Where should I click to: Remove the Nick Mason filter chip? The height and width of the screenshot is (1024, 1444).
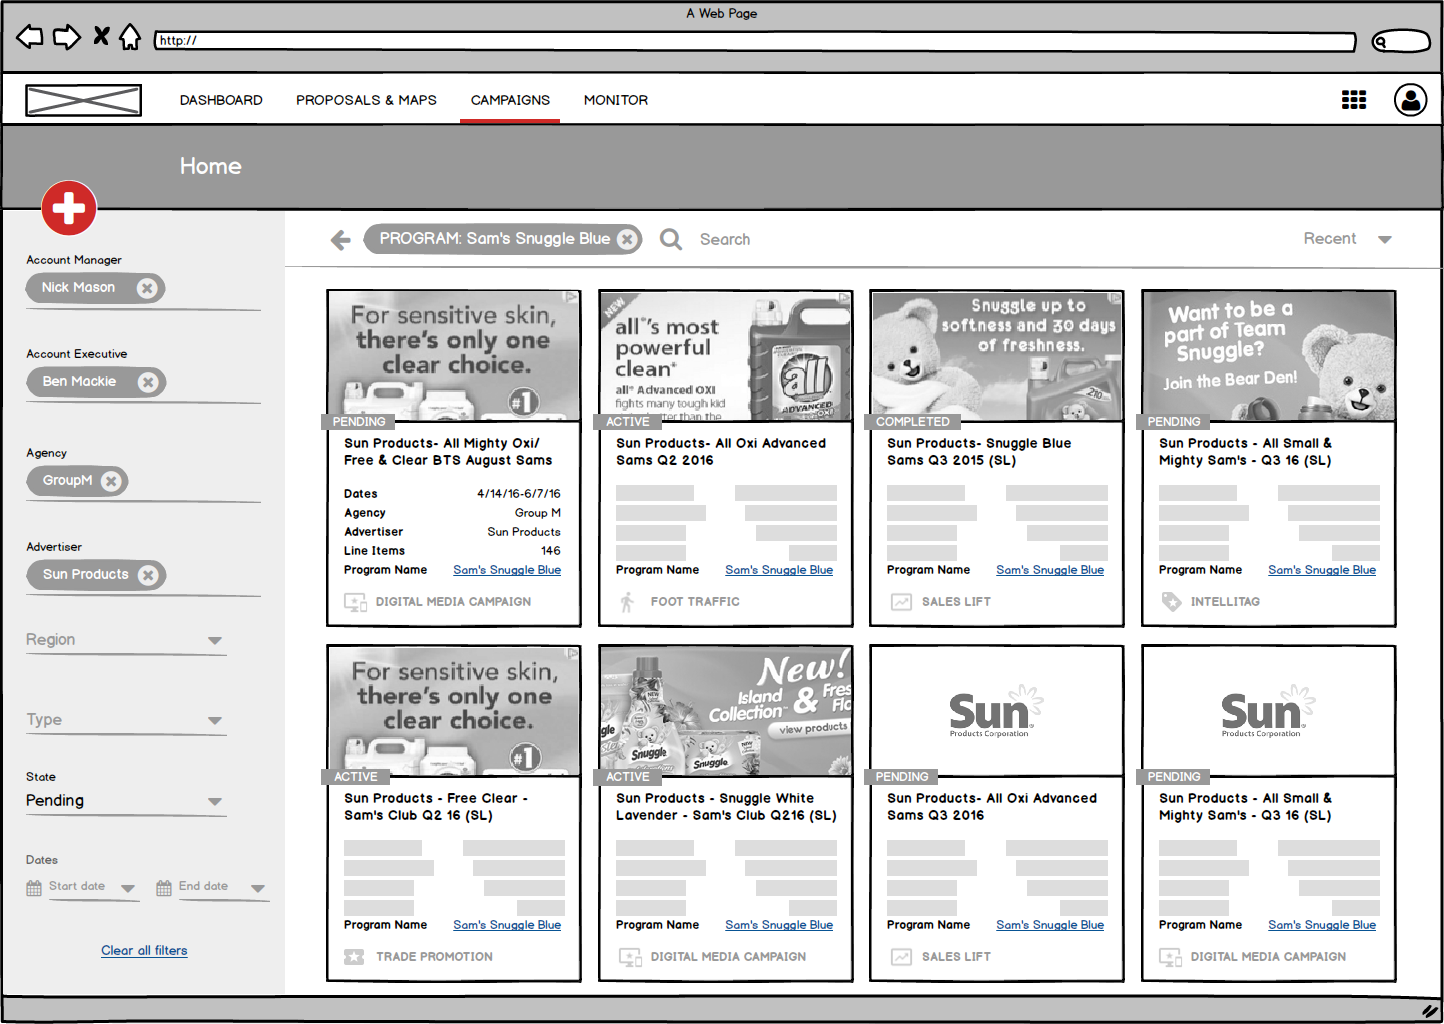pyautogui.click(x=147, y=288)
